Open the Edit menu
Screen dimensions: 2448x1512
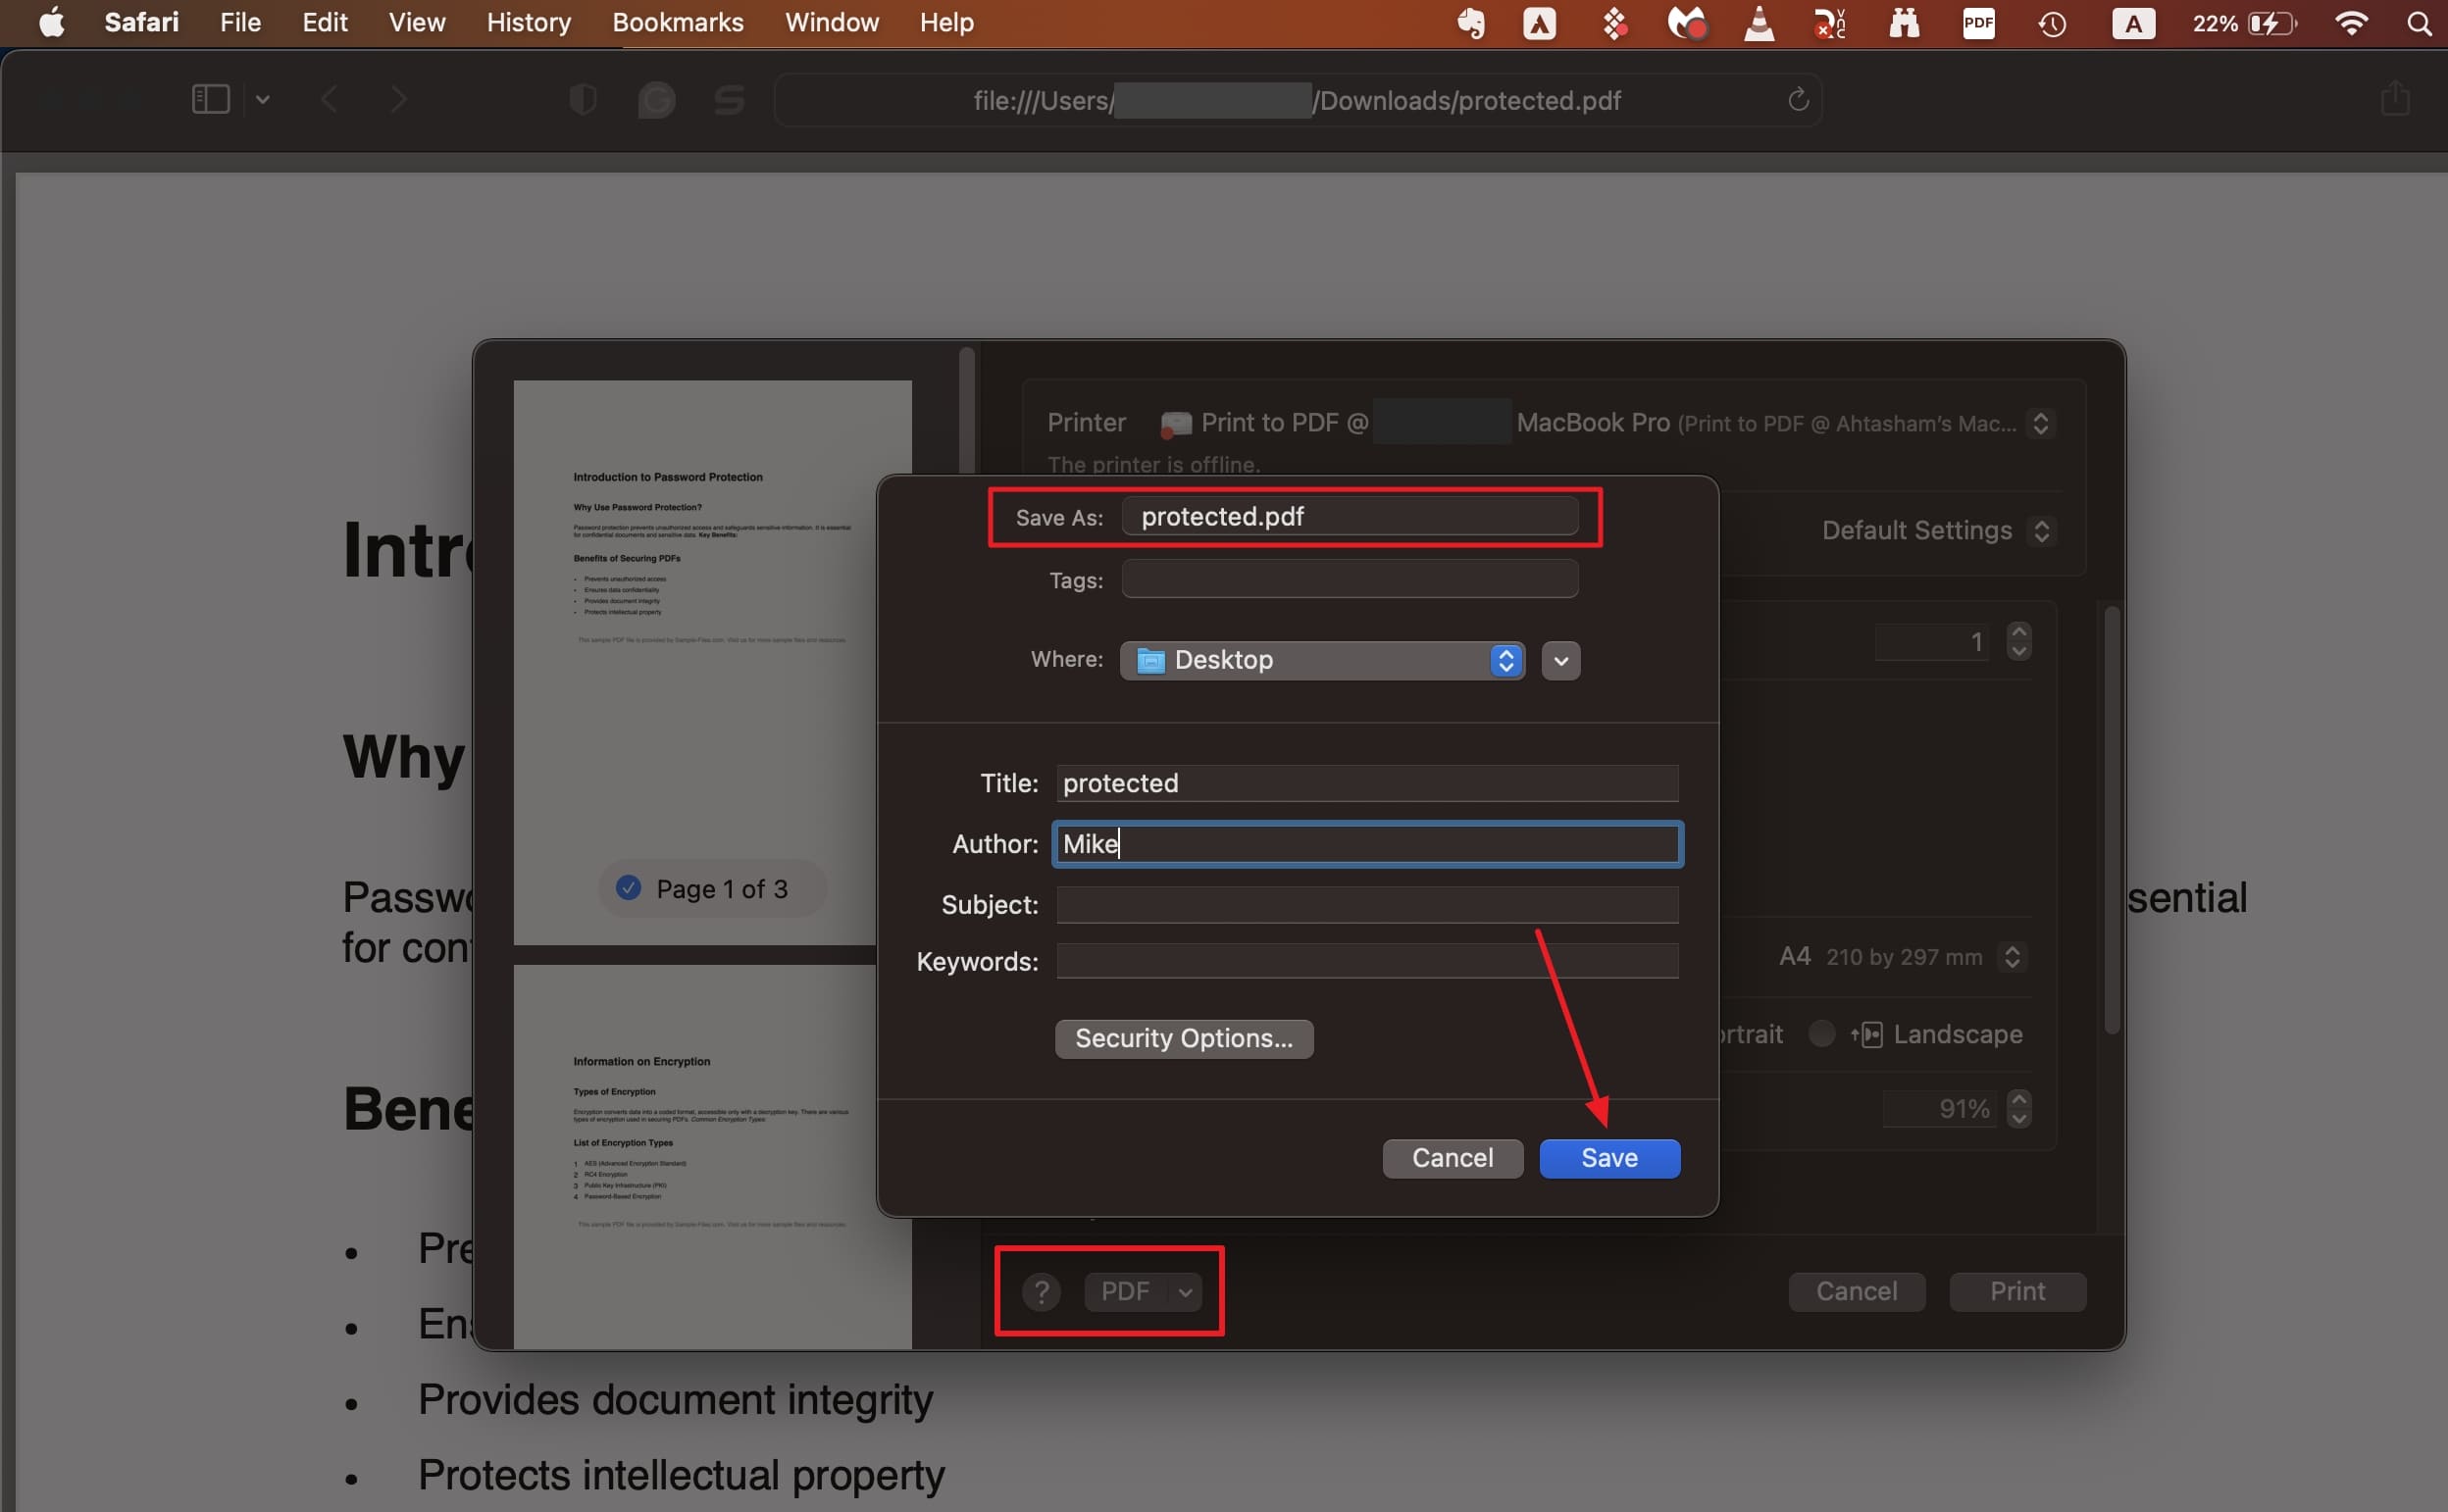pos(325,22)
